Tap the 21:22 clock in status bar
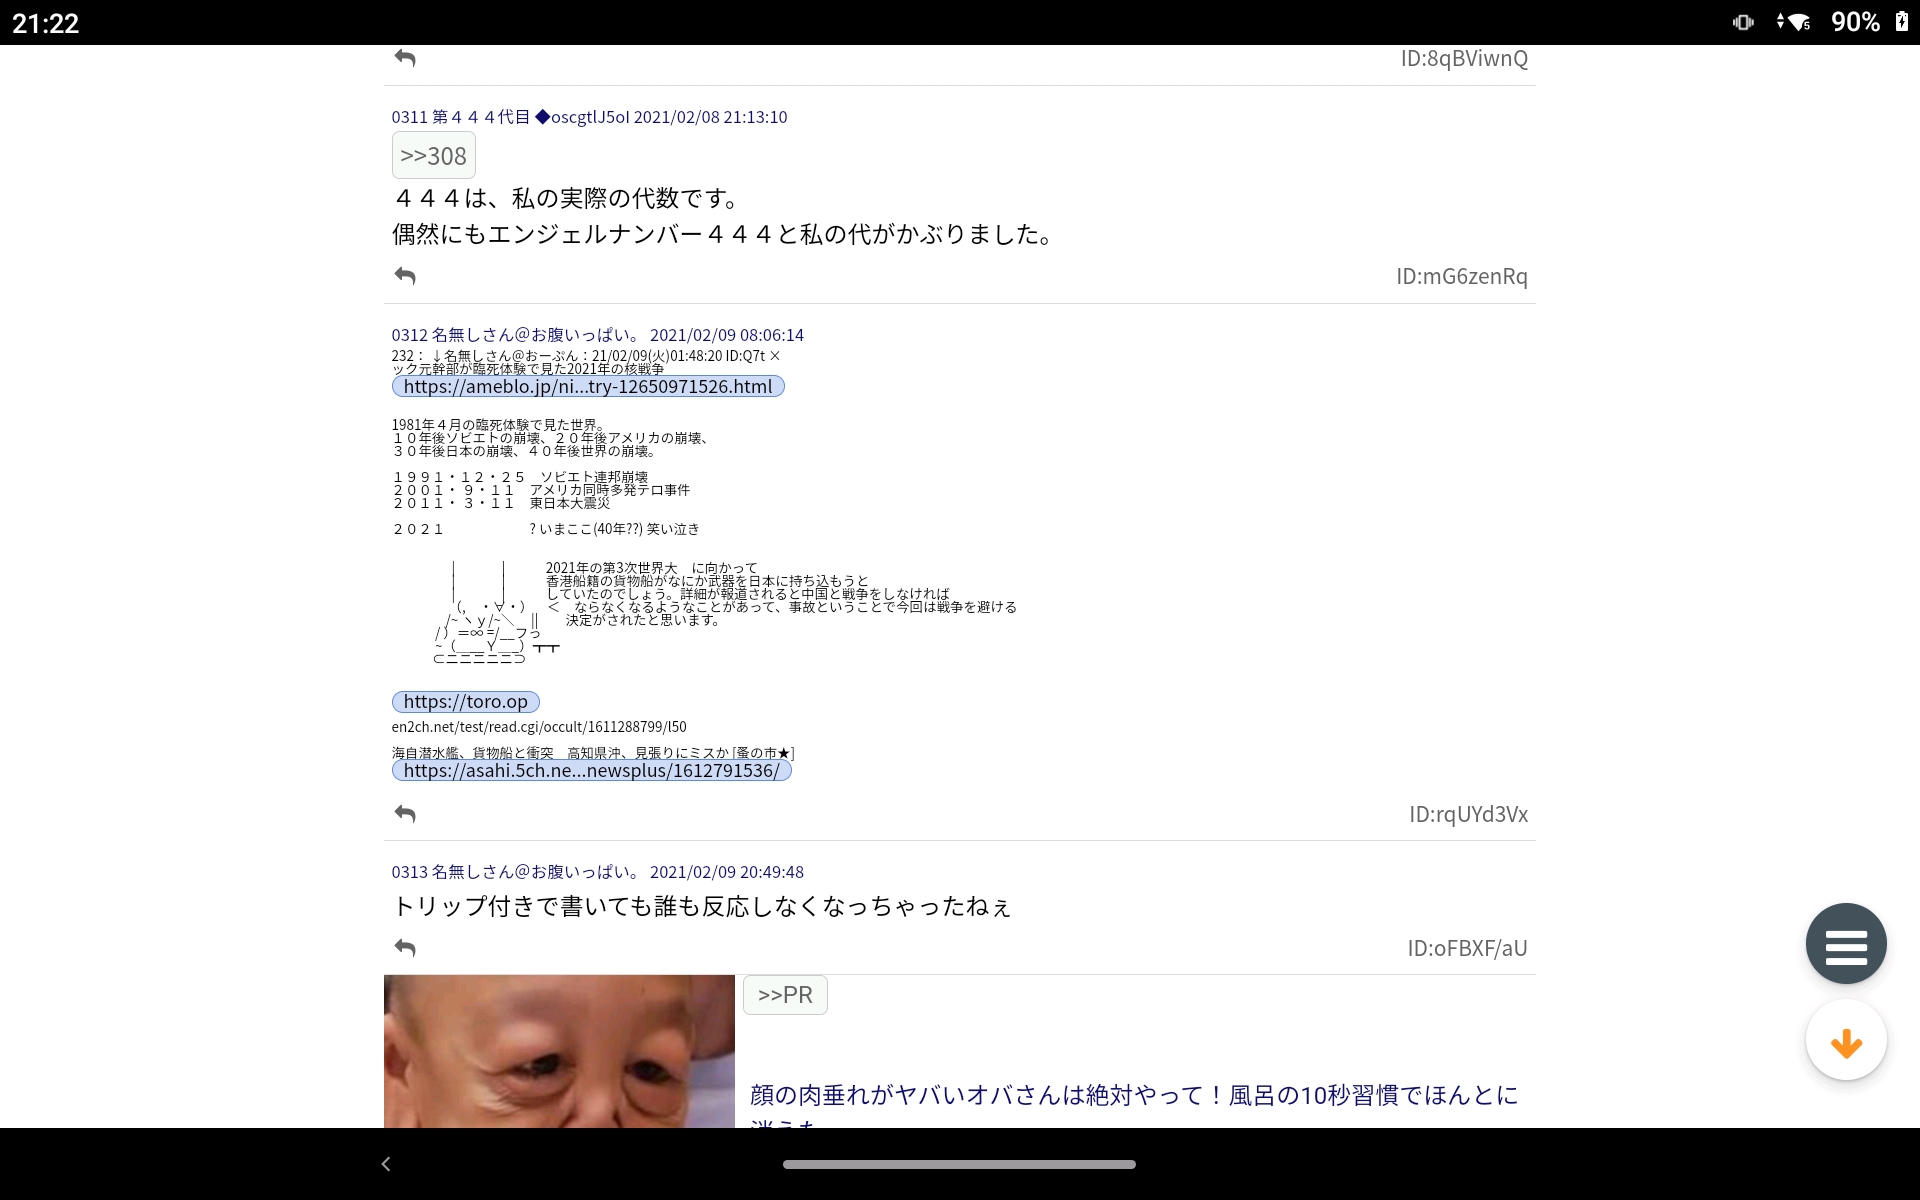This screenshot has width=1920, height=1200. (x=45, y=22)
